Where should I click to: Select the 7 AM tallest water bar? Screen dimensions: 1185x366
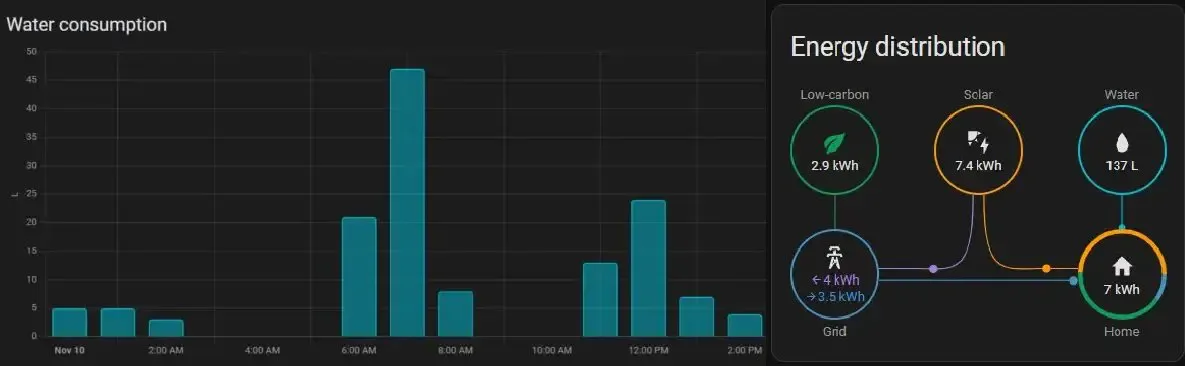(407, 203)
